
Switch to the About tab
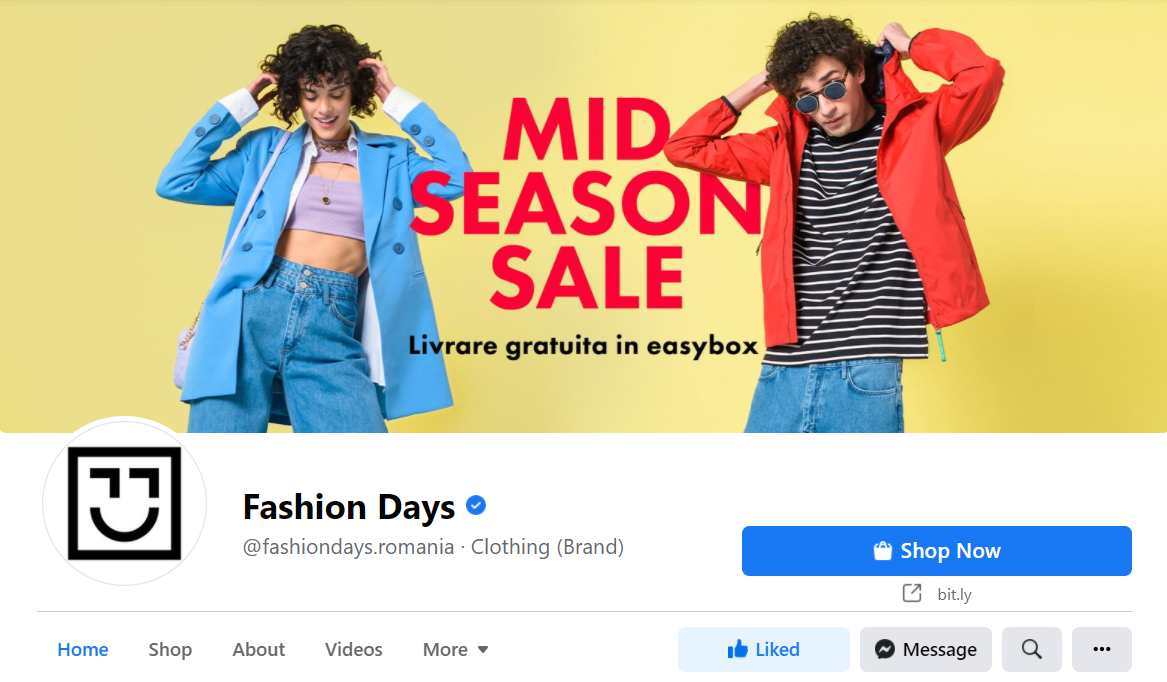click(258, 649)
